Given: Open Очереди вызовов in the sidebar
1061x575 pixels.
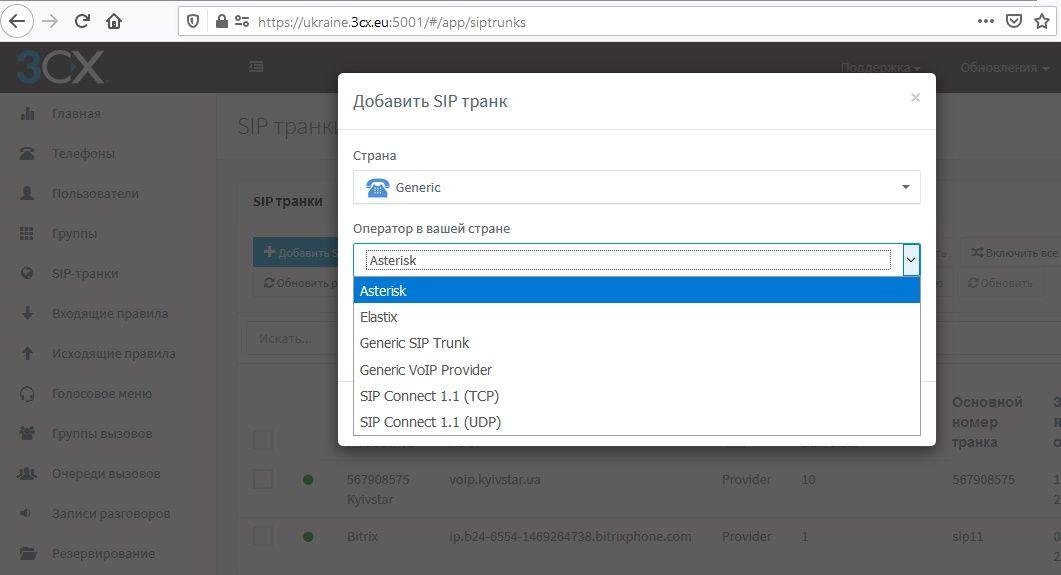Looking at the screenshot, I should click(x=106, y=474).
